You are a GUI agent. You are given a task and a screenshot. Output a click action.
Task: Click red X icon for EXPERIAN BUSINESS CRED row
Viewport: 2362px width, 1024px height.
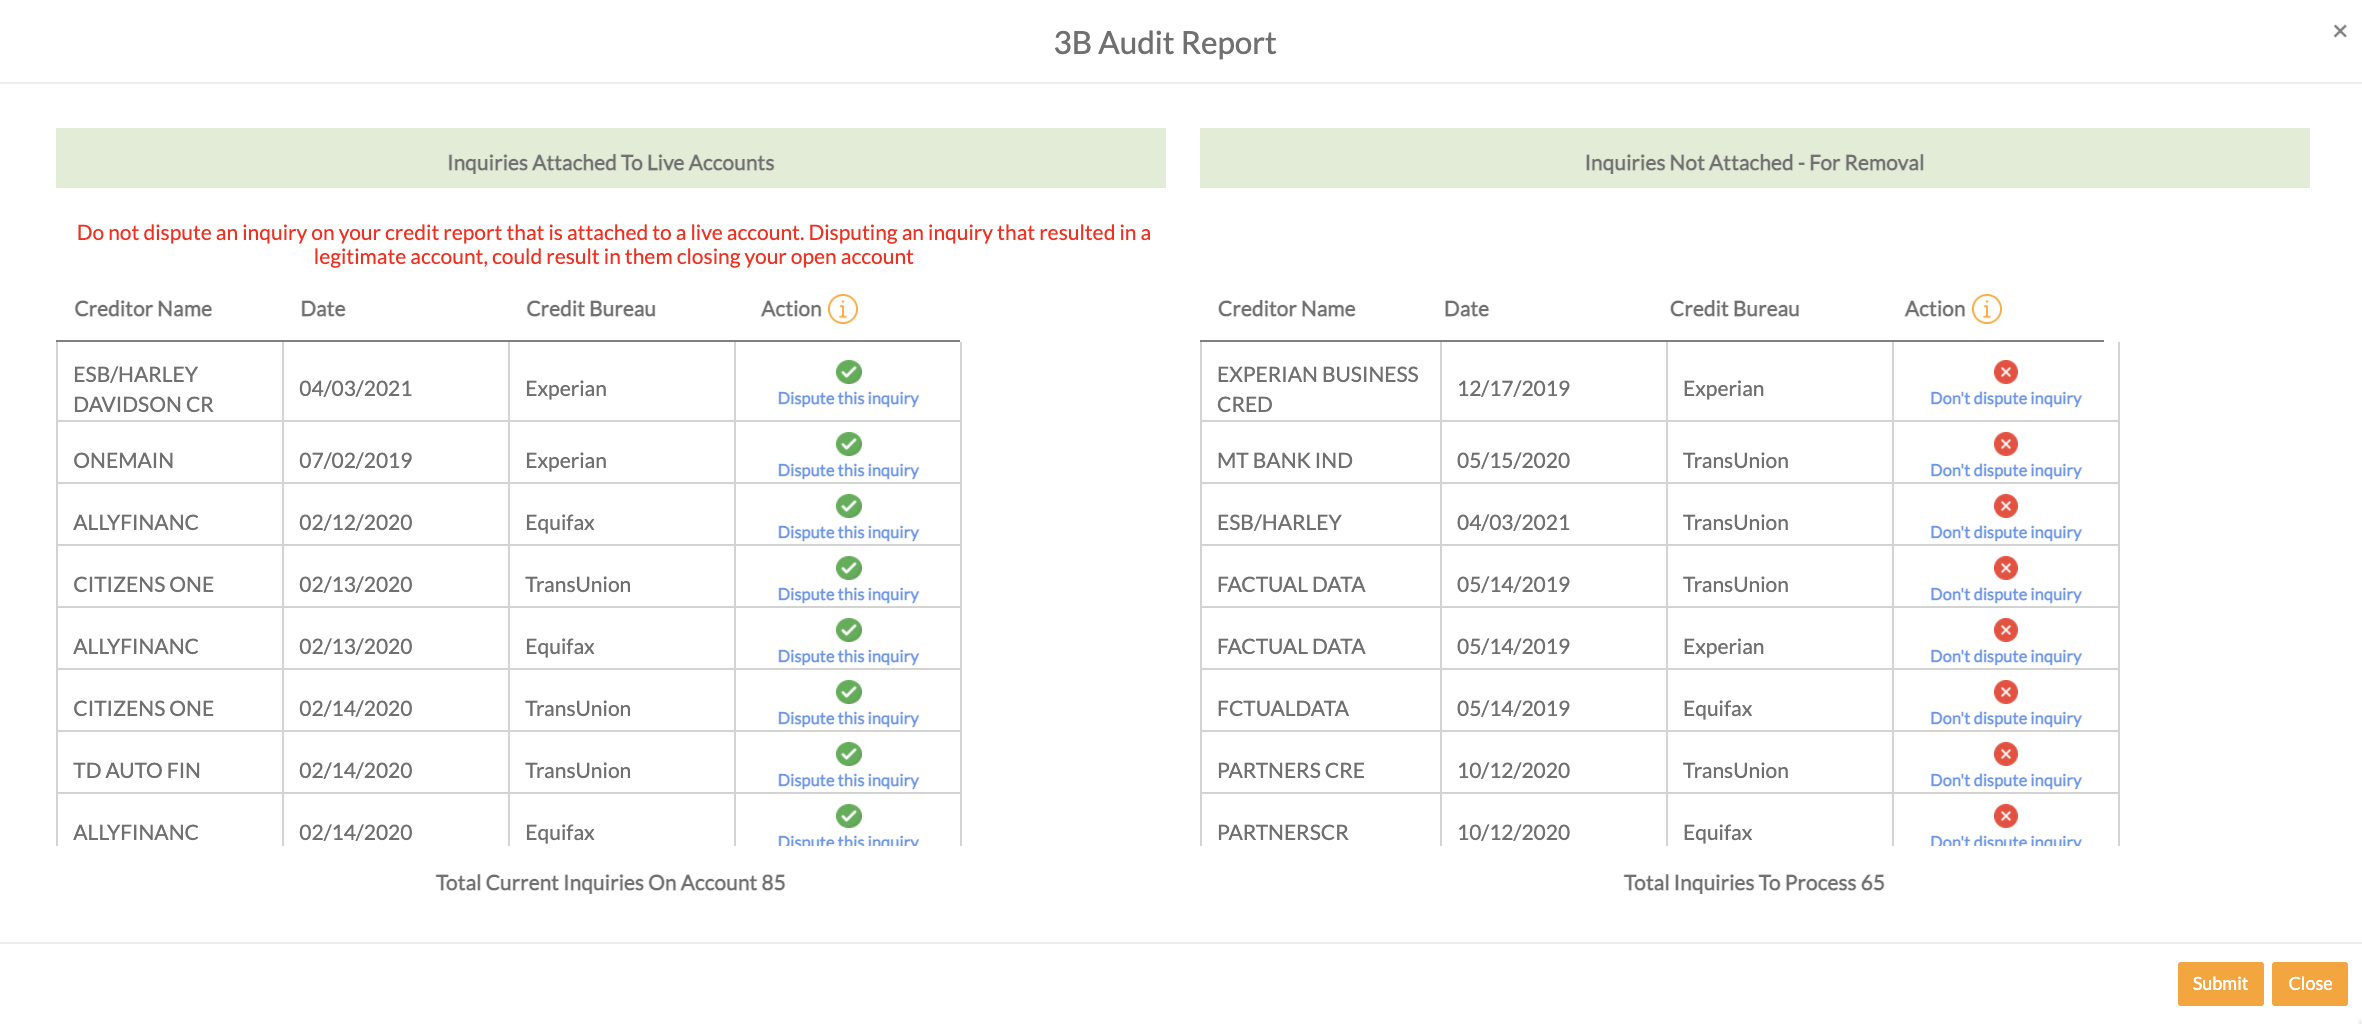pos(2006,372)
